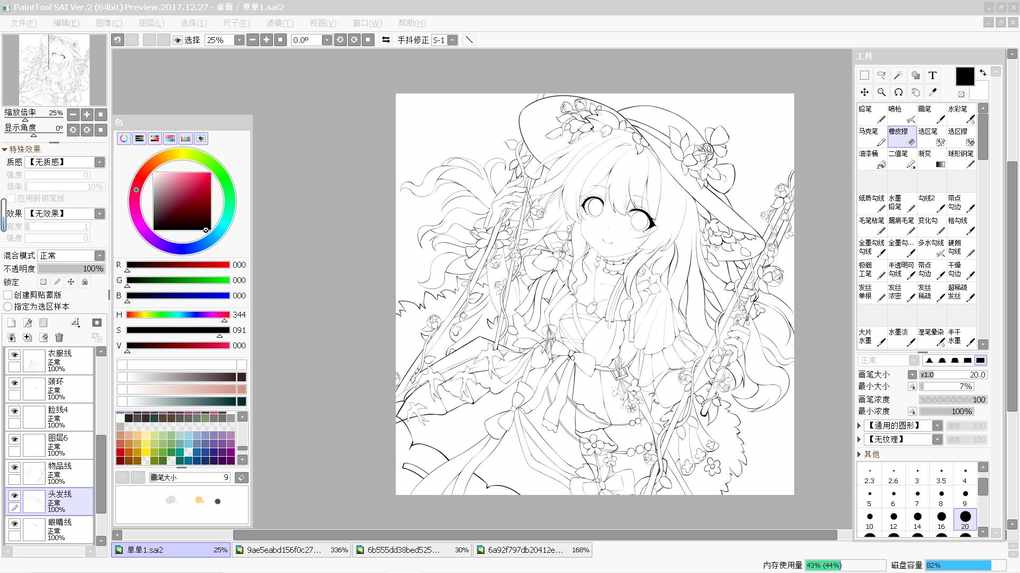The width and height of the screenshot is (1020, 573).
Task: Open the zoom 25% dropdown arrow
Action: (x=239, y=40)
